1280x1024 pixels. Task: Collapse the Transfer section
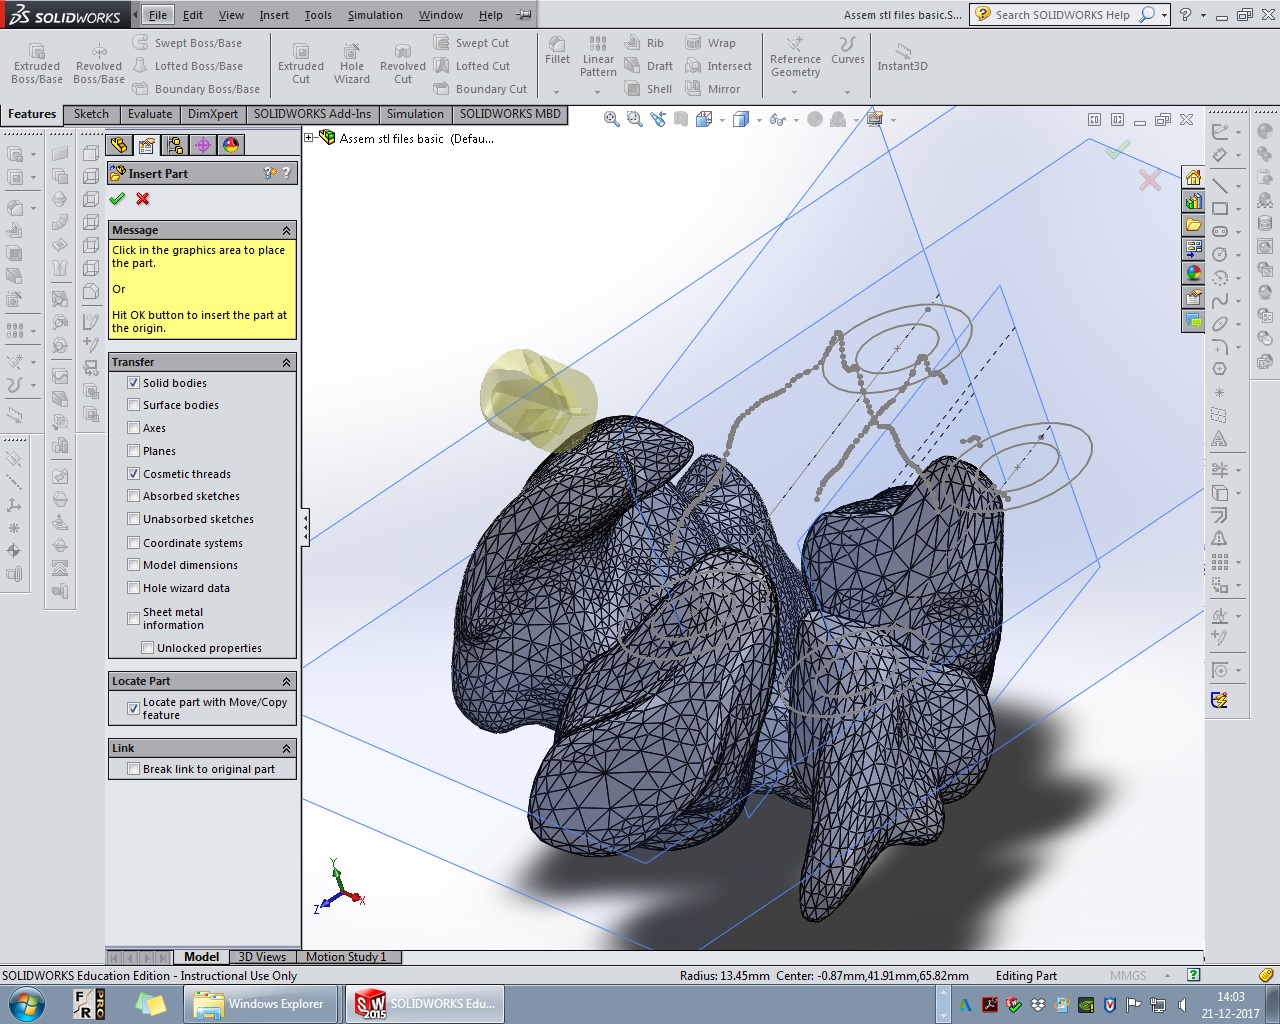click(x=286, y=362)
